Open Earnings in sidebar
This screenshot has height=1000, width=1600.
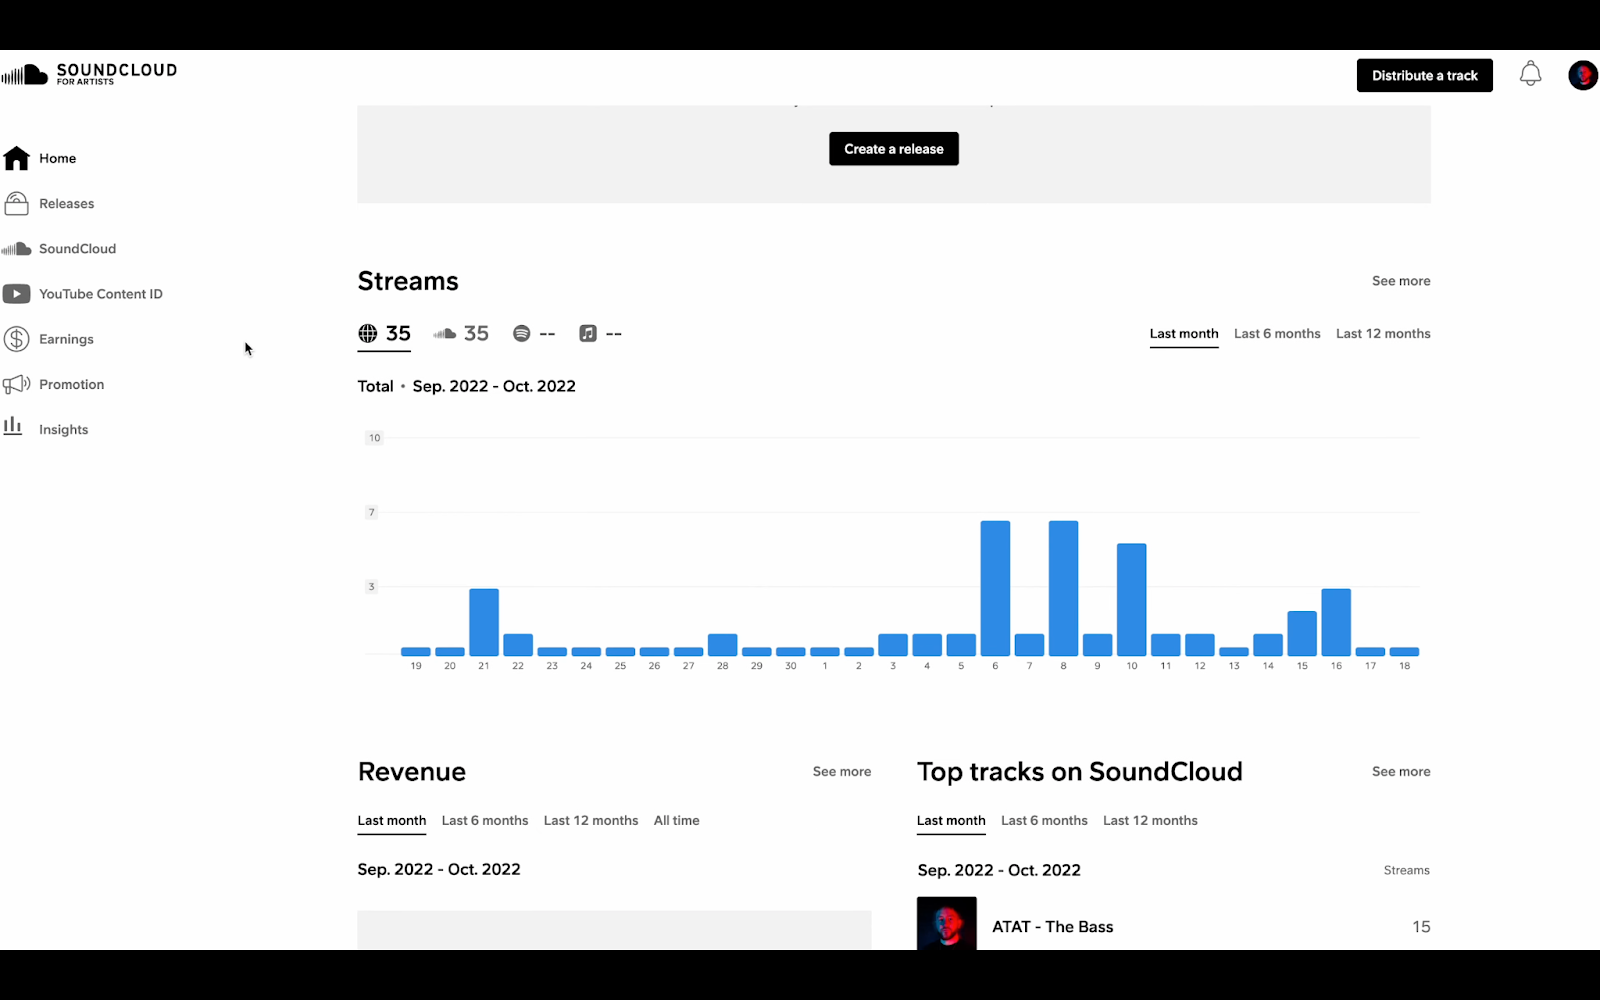(66, 339)
